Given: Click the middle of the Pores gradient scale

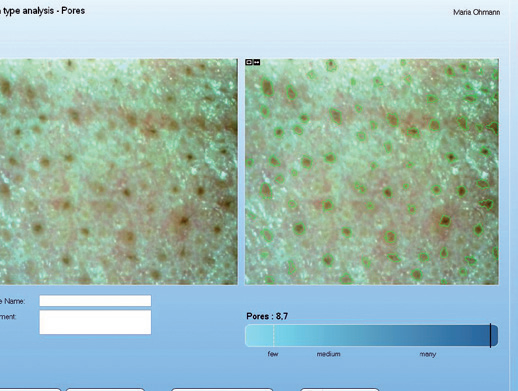Looking at the screenshot, I should (372, 336).
